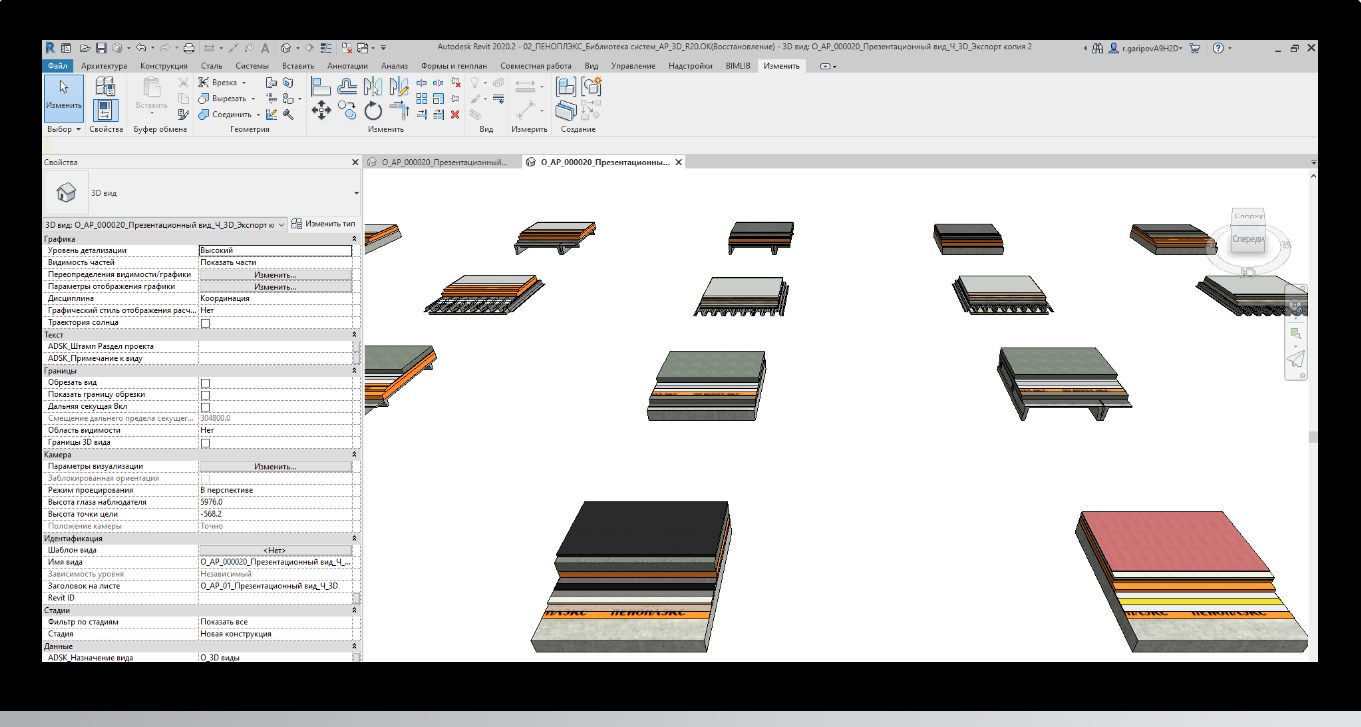1361x727 pixels.
Task: Click the Help question mark icon in the title bar
Action: (1219, 47)
